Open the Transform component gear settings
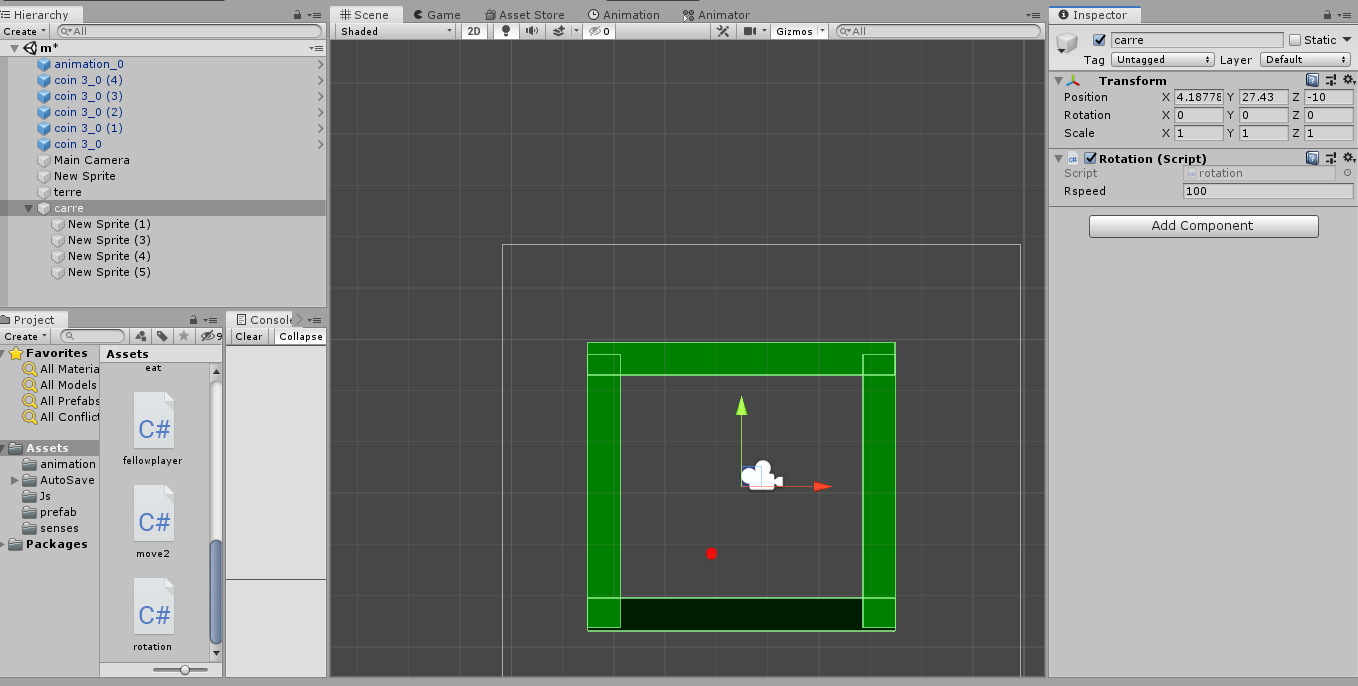This screenshot has width=1358, height=686. 1347,80
